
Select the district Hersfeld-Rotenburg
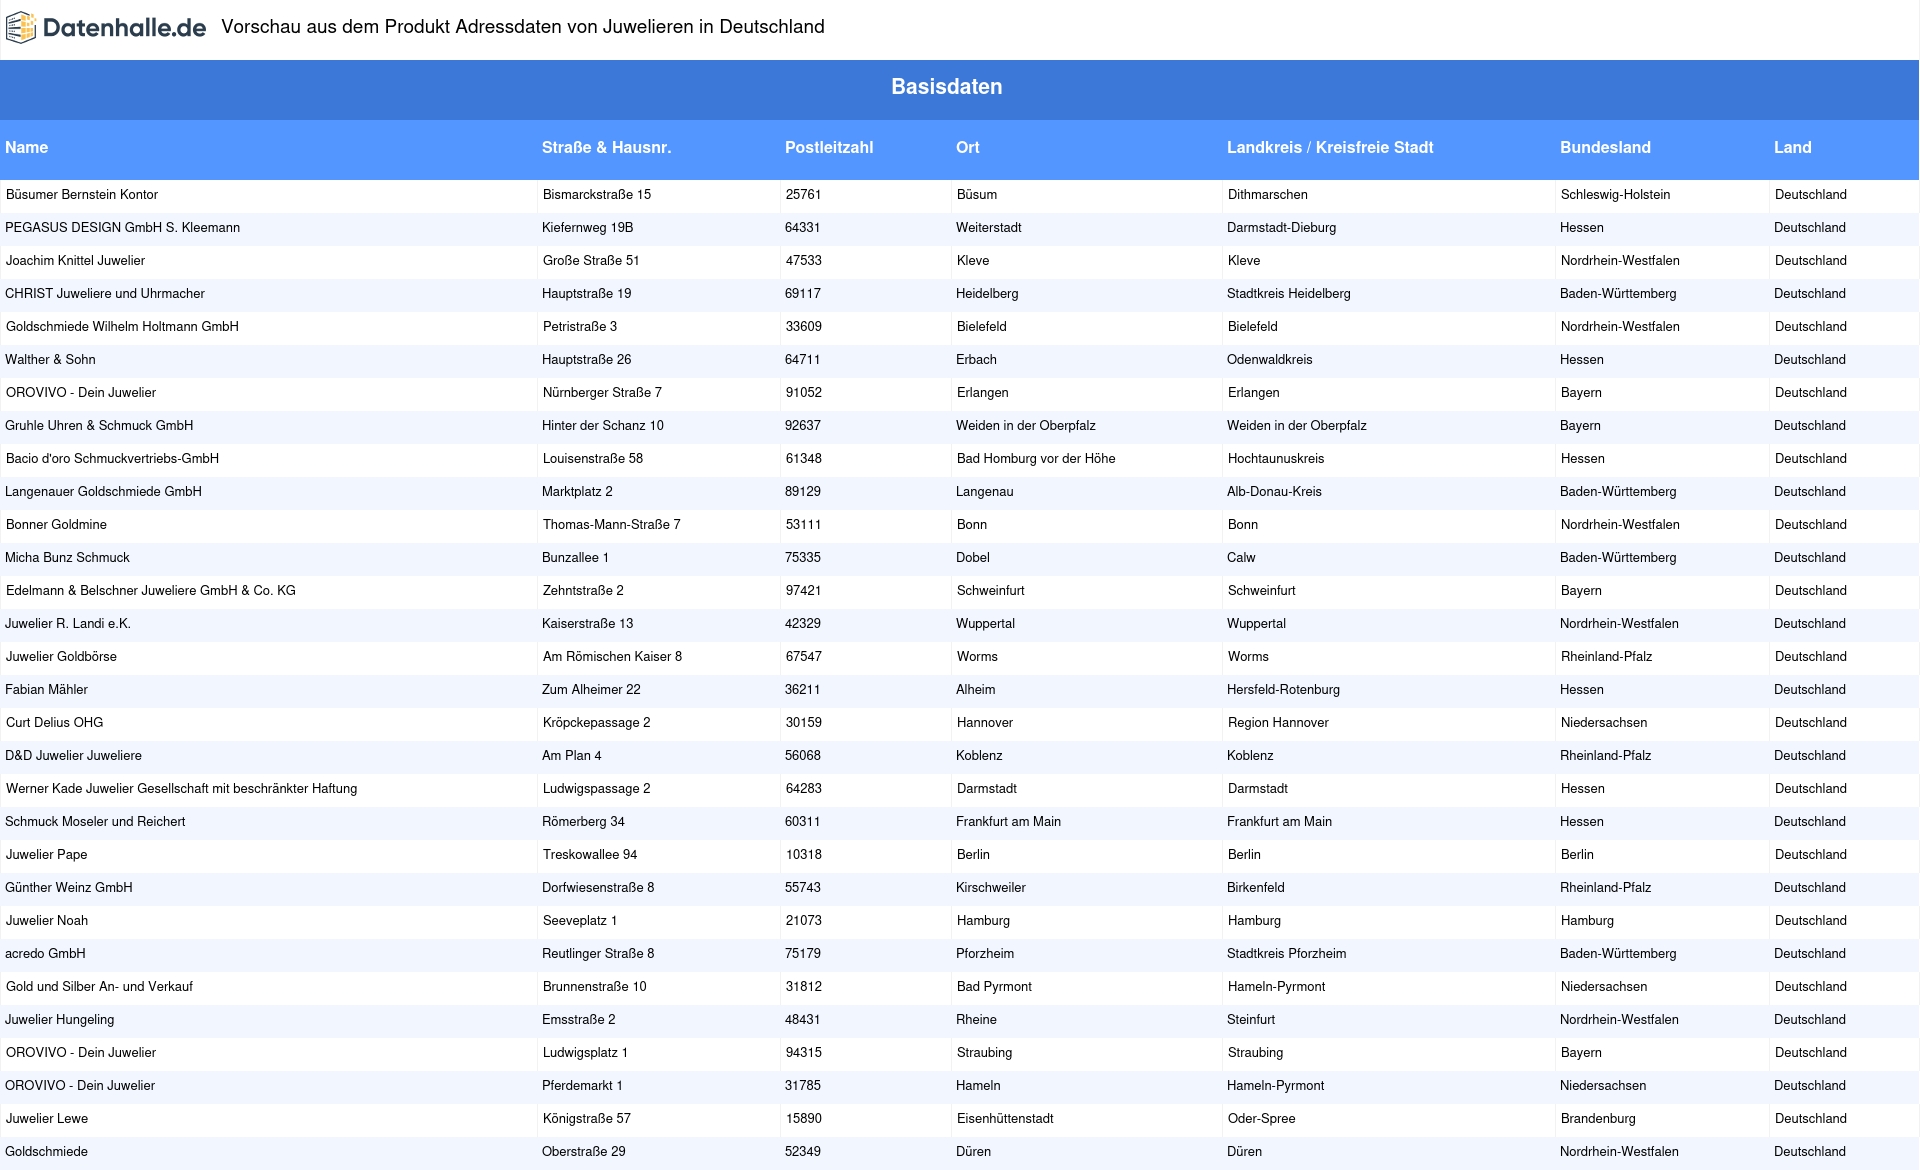(x=1284, y=690)
